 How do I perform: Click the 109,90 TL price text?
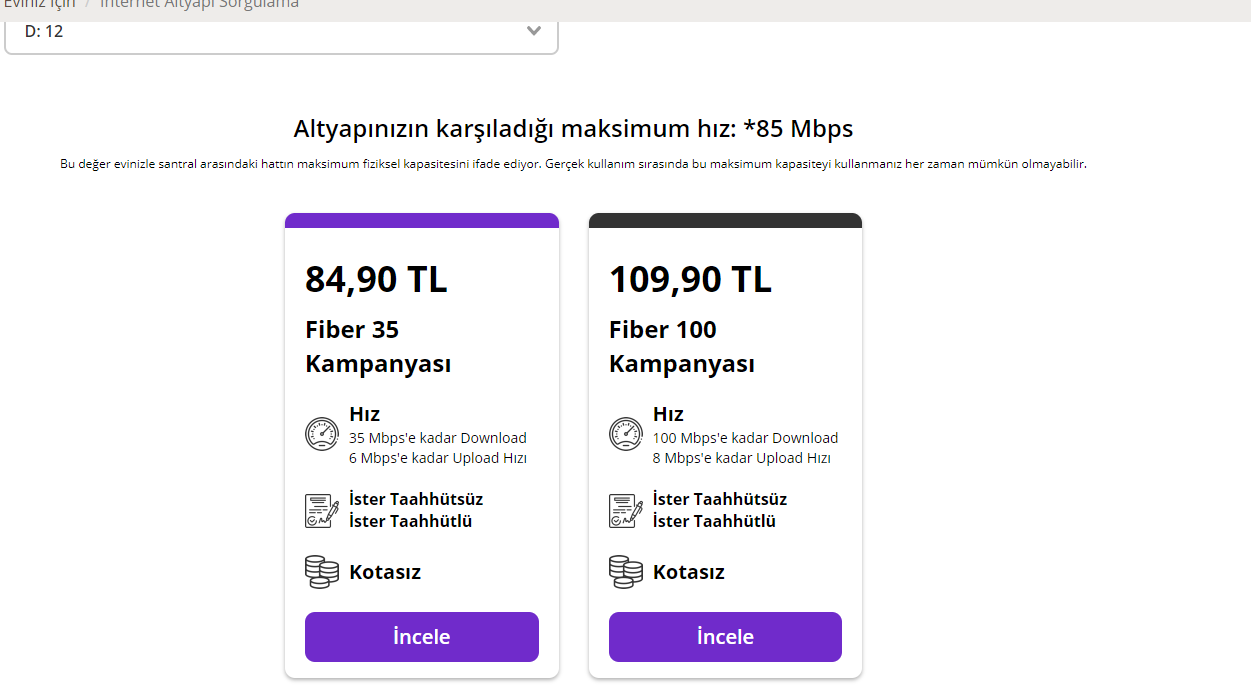pyautogui.click(x=690, y=280)
